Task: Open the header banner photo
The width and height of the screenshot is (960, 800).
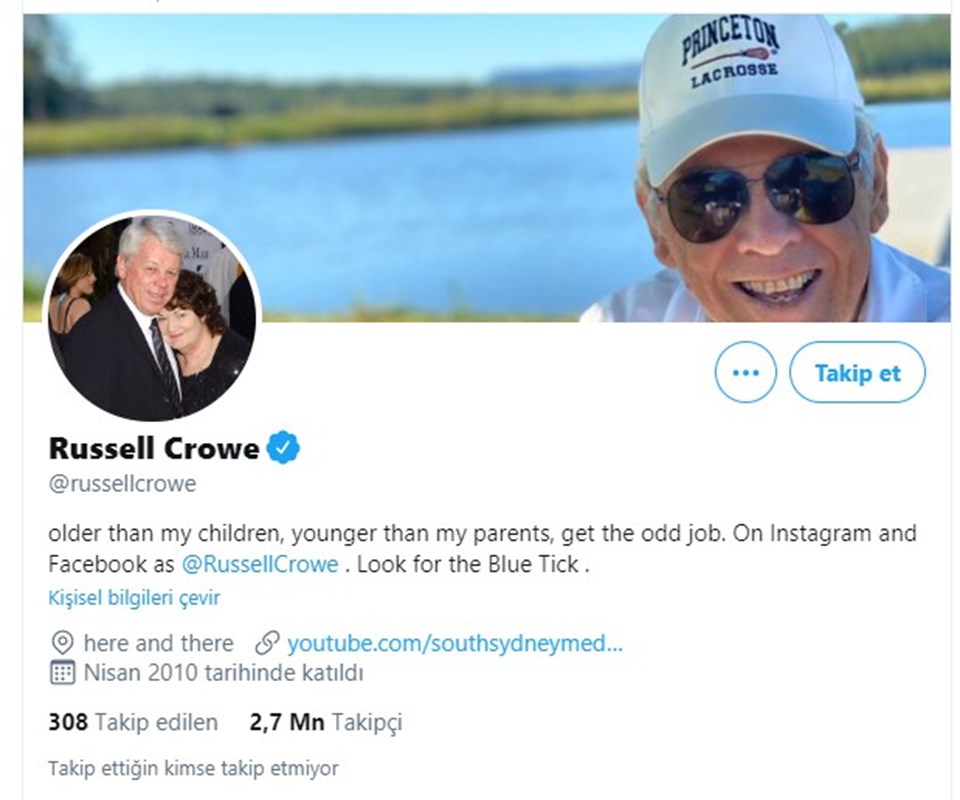Action: 487,168
